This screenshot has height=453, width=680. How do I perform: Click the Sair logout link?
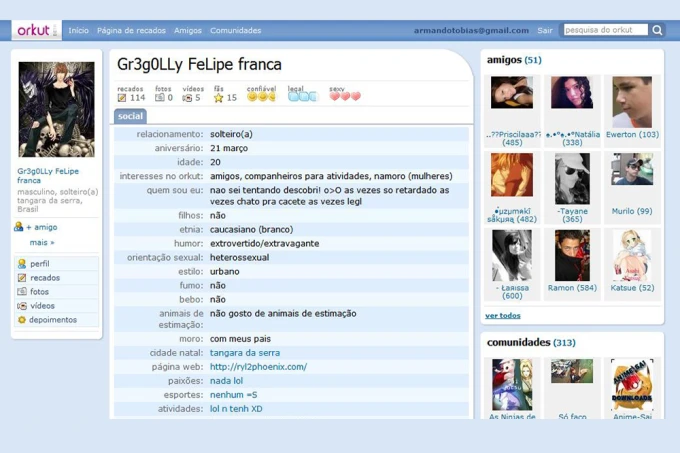click(545, 31)
